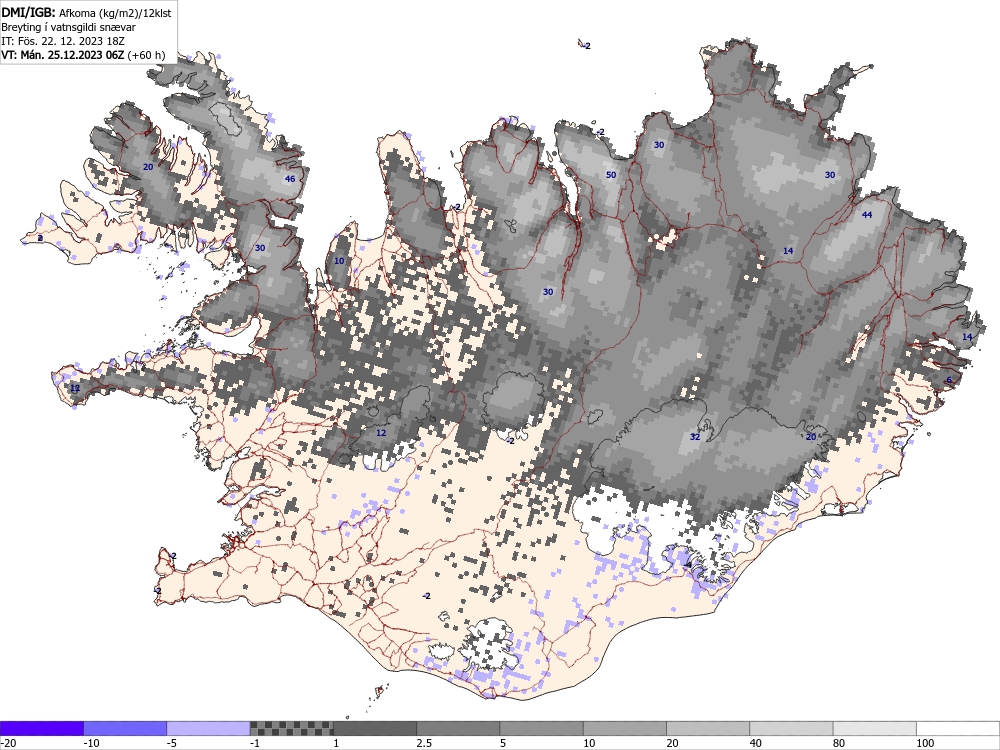This screenshot has height=750, width=1000.
Task: Click the '6' value on the east coast
Action: pos(949,380)
